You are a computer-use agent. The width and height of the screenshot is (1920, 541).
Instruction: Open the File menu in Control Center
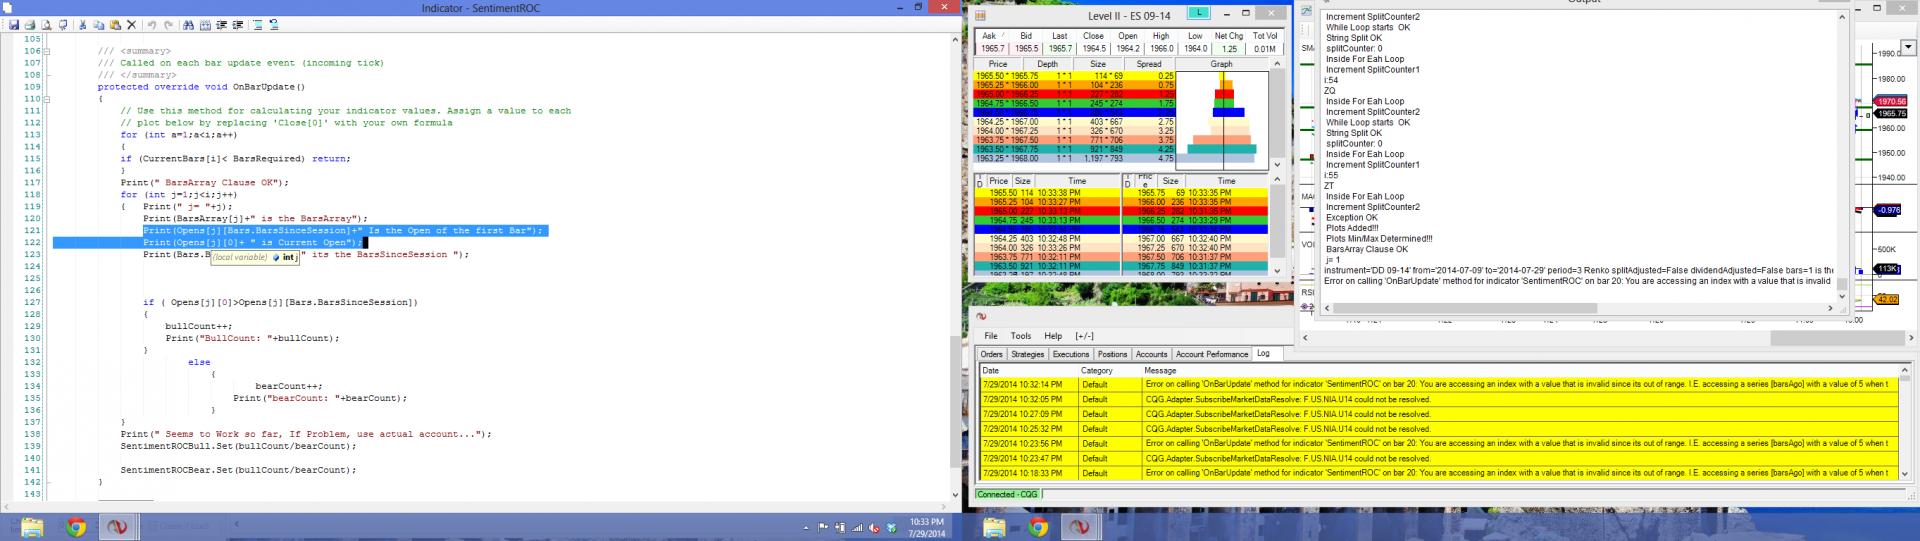pos(990,336)
